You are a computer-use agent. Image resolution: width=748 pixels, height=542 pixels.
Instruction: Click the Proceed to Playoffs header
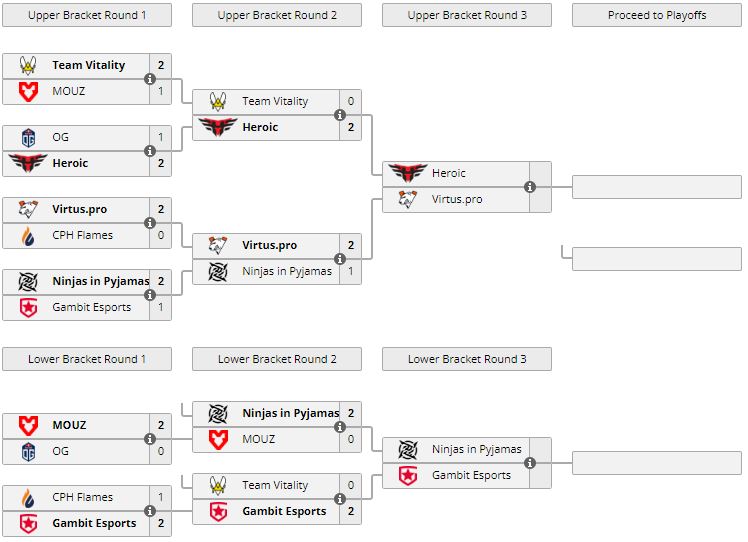tap(657, 15)
